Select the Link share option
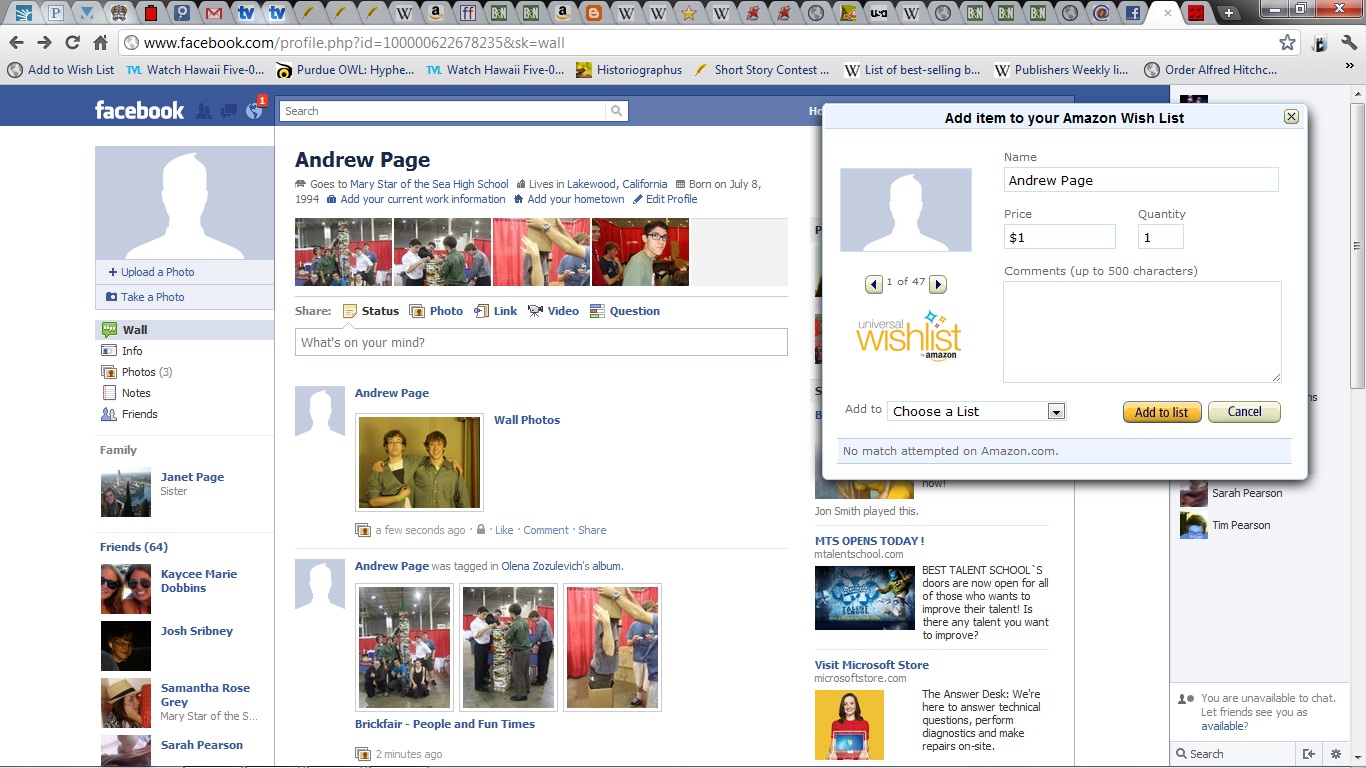Screen dimensions: 1366x768 (x=496, y=311)
